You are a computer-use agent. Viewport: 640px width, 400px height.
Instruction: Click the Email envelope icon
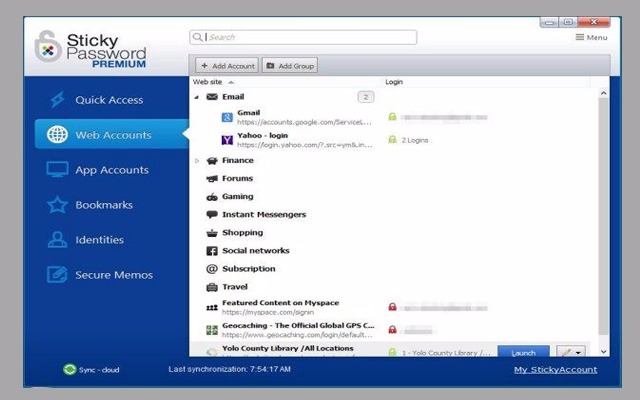(x=212, y=97)
